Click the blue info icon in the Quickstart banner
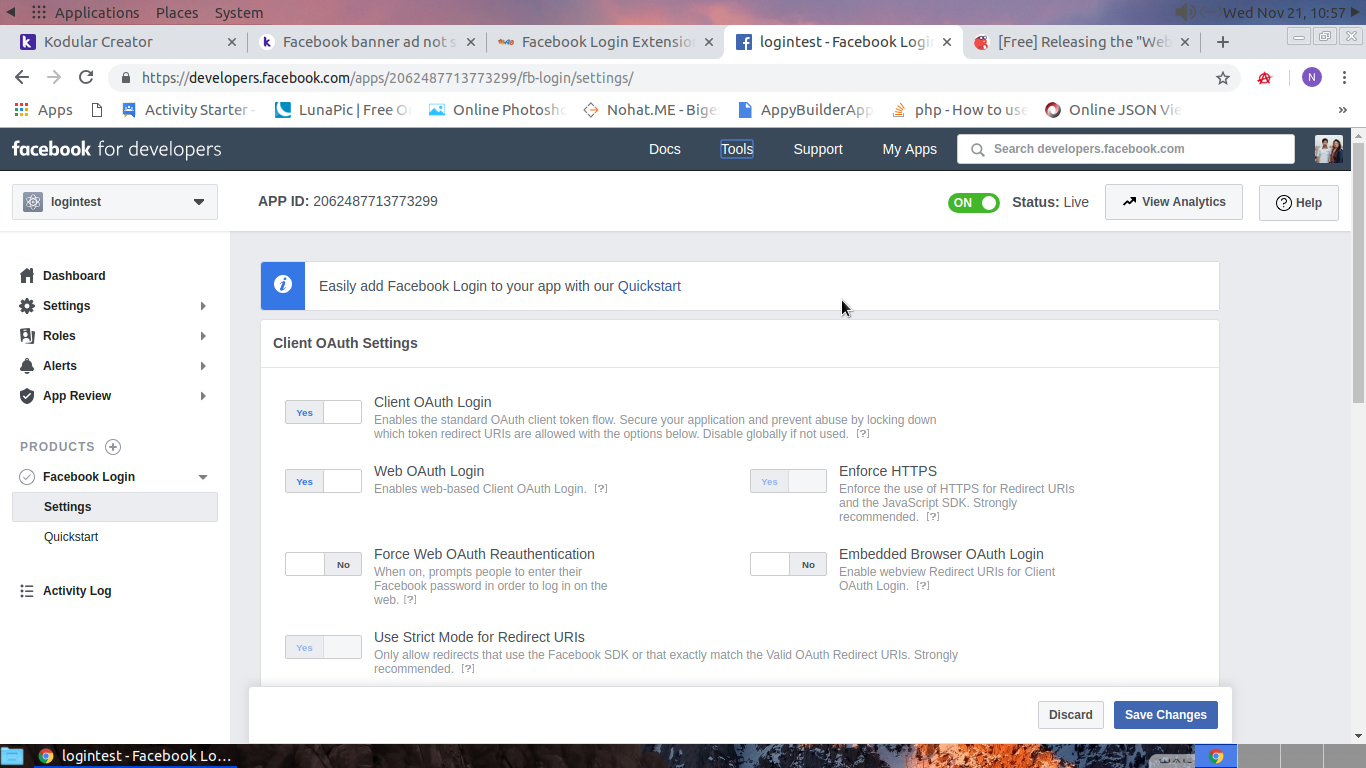Image resolution: width=1366 pixels, height=768 pixels. 283,285
